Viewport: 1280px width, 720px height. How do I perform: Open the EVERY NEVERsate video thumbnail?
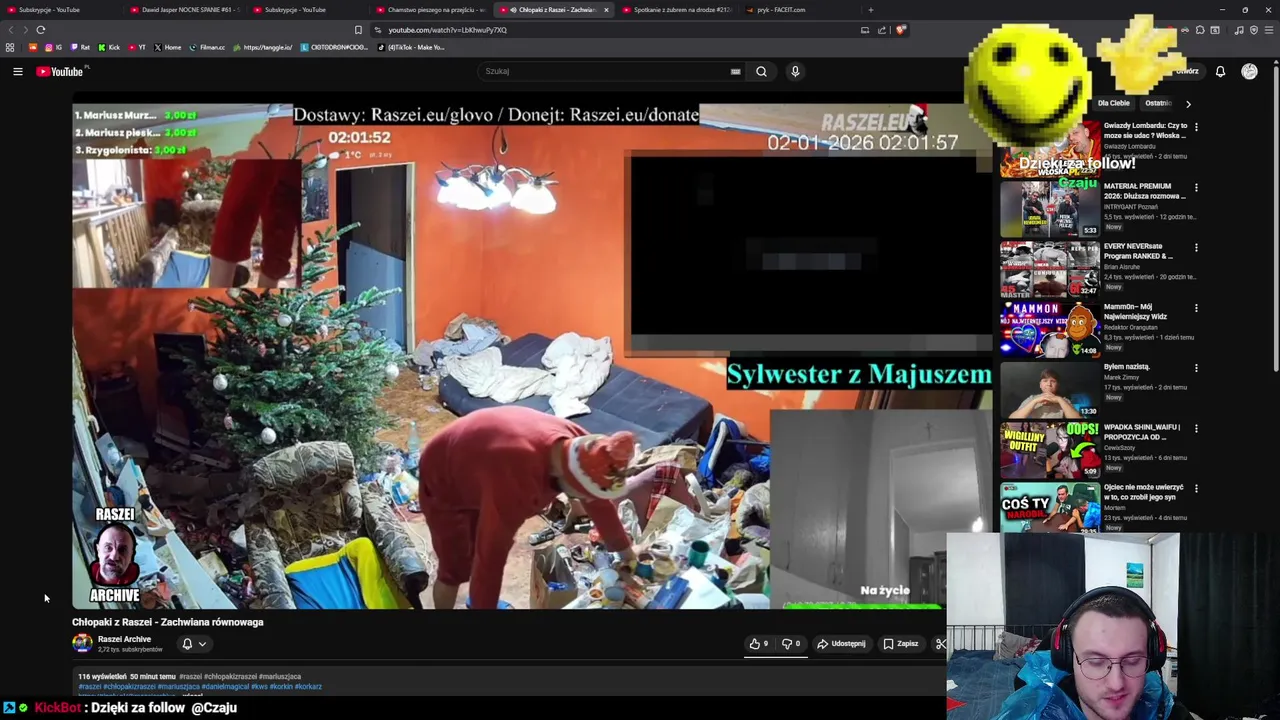pos(1050,269)
